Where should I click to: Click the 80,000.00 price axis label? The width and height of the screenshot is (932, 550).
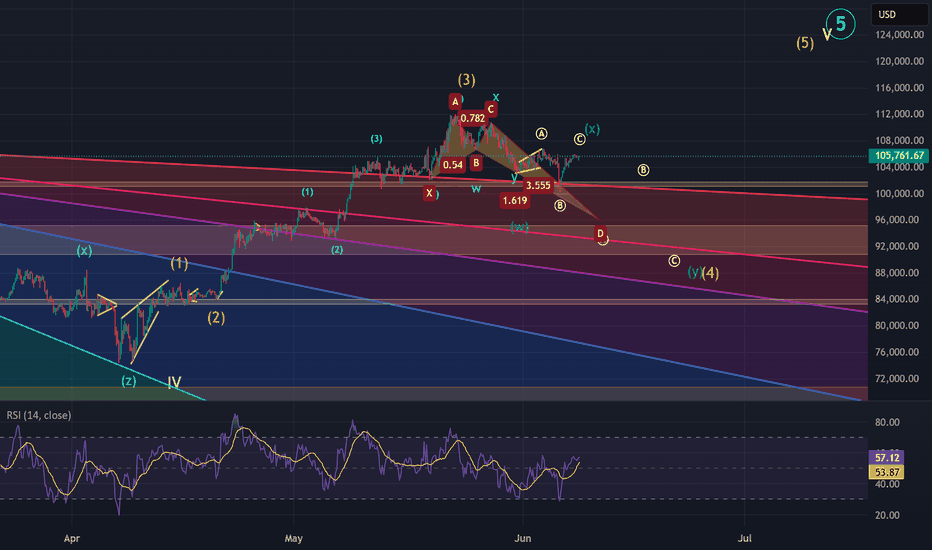point(899,326)
